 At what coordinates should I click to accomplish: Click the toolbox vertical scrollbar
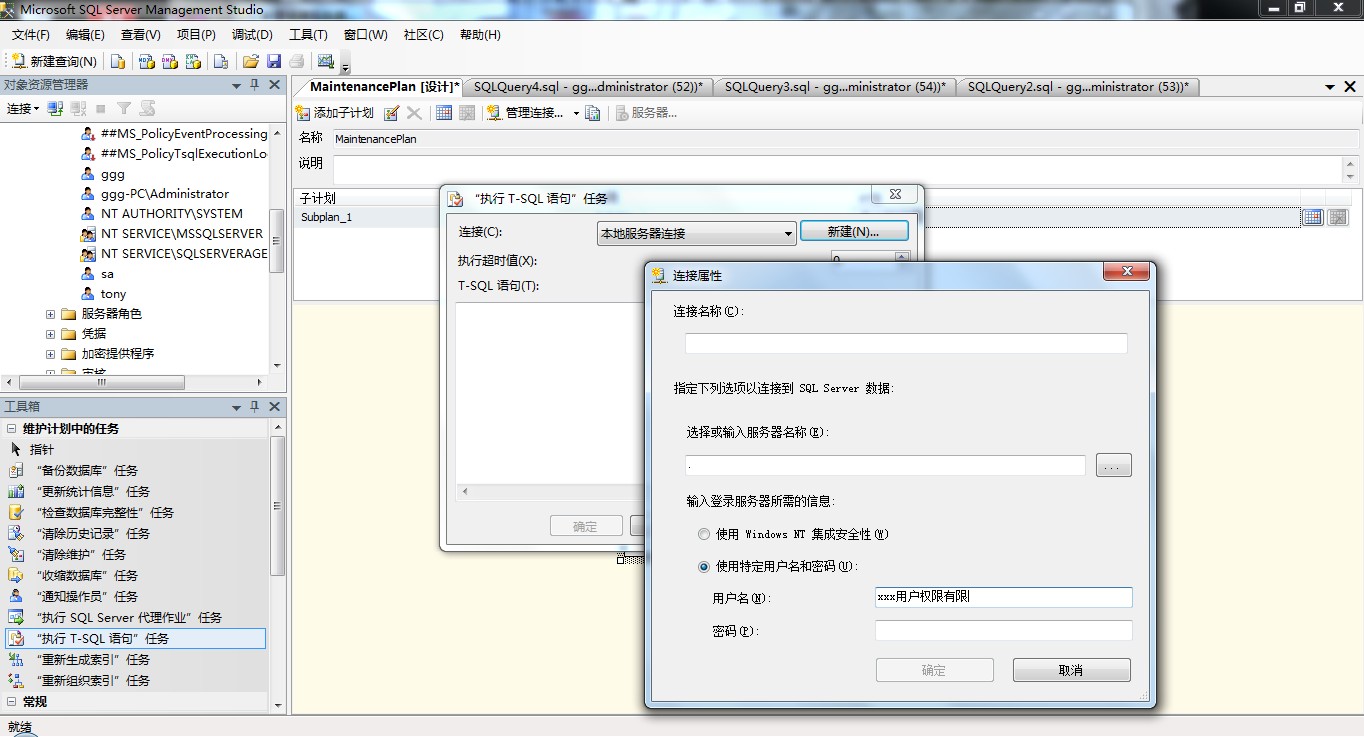[x=278, y=506]
